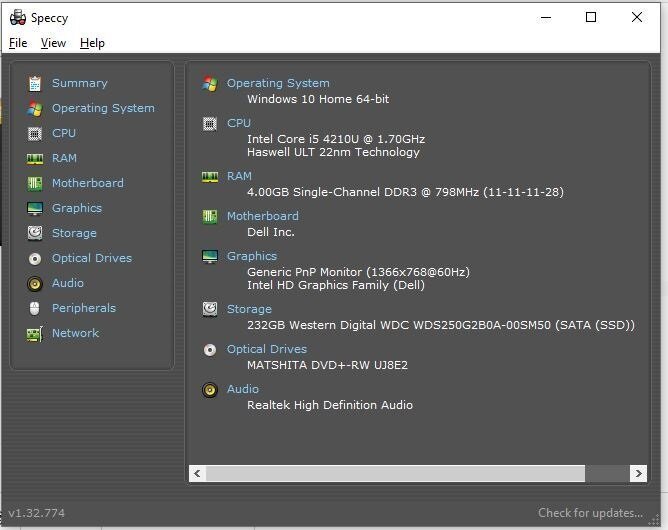Open Operating System heading in summary panel
668x530 pixels.
(x=278, y=83)
